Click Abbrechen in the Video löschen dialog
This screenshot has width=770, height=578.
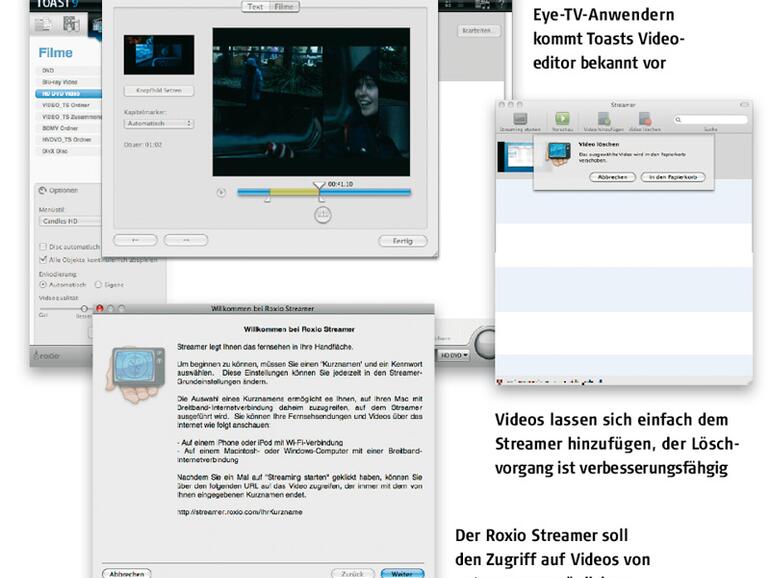coord(612,177)
